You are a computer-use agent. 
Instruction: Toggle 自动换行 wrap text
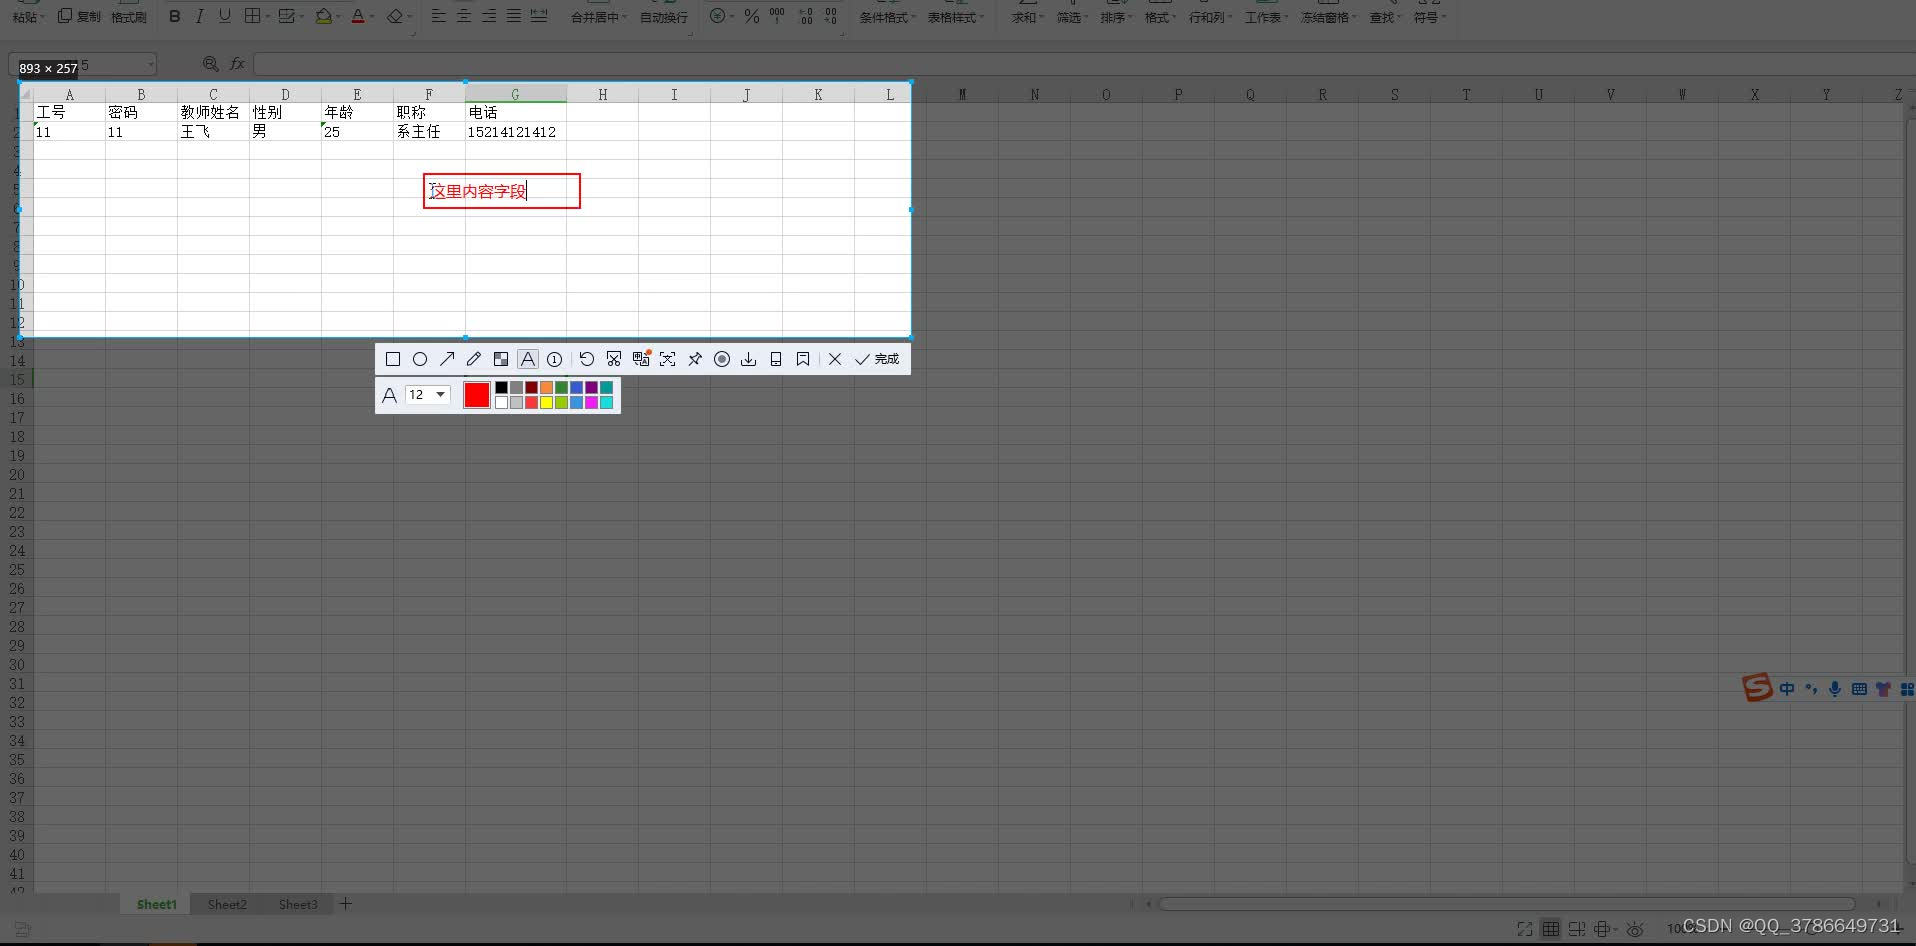pyautogui.click(x=664, y=17)
